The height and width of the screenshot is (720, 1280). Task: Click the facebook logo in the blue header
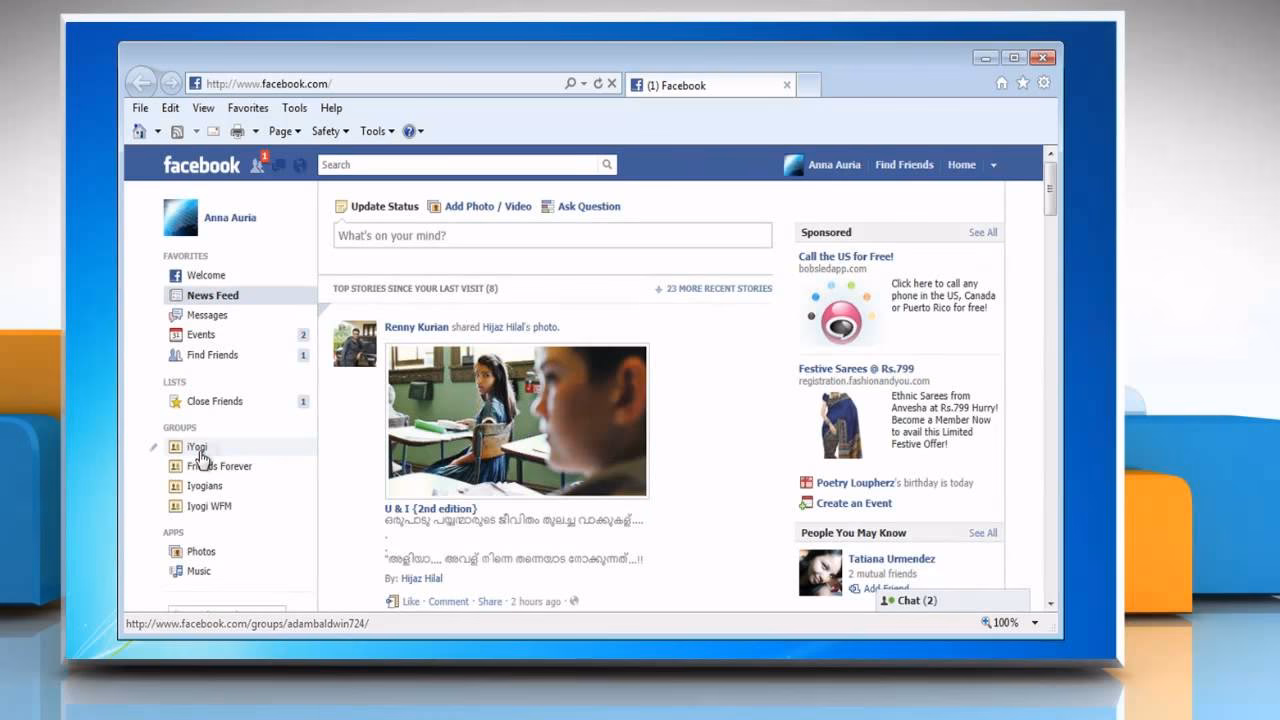202,165
